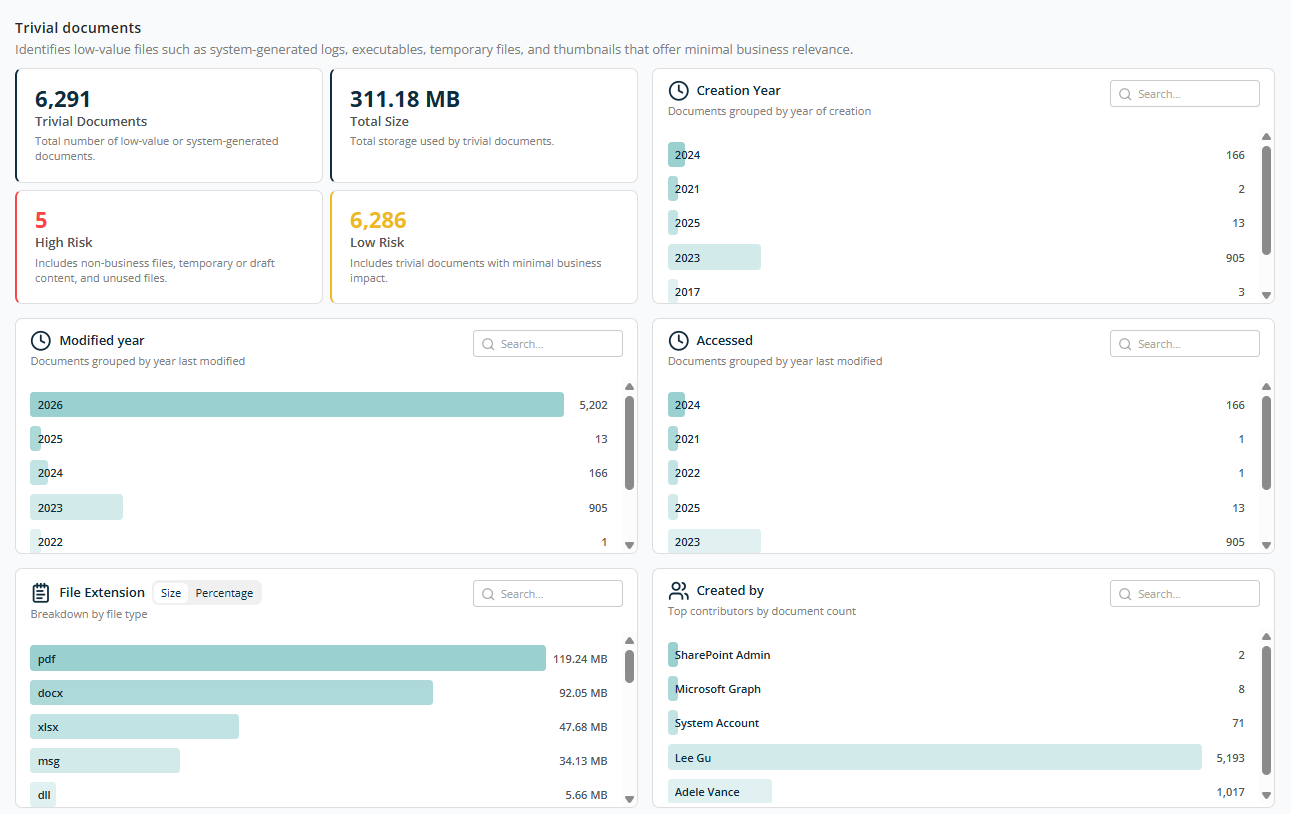The height and width of the screenshot is (814, 1291).
Task: Select SharePoint Admin in Created by
Action: (956, 655)
